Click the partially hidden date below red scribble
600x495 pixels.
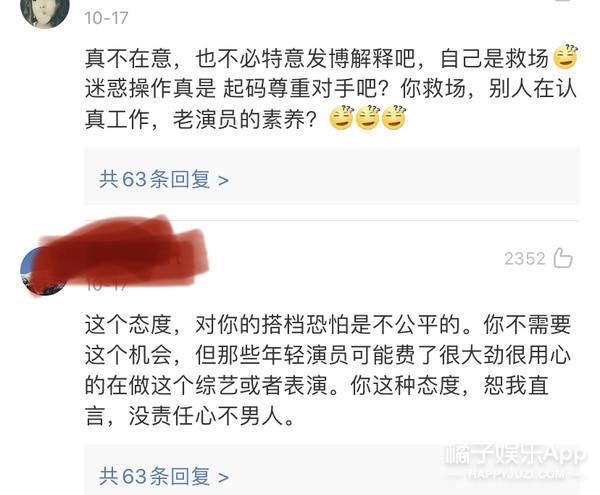[106, 285]
